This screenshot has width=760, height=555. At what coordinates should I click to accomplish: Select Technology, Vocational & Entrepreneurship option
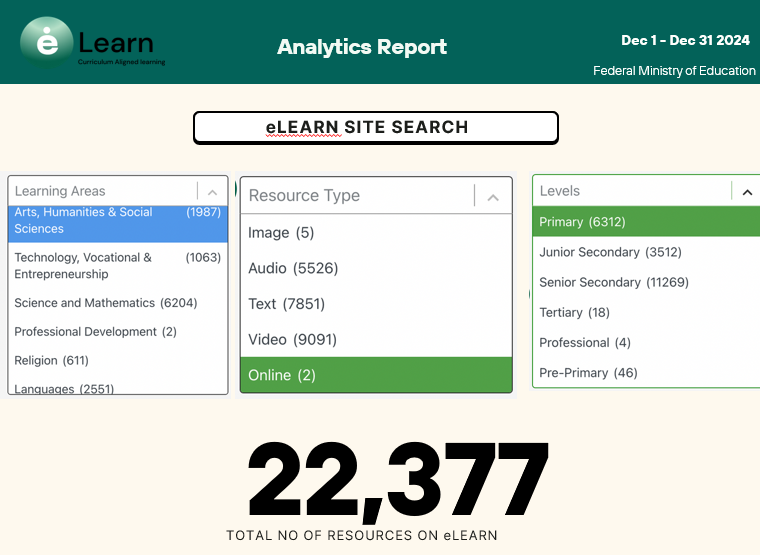coord(118,266)
